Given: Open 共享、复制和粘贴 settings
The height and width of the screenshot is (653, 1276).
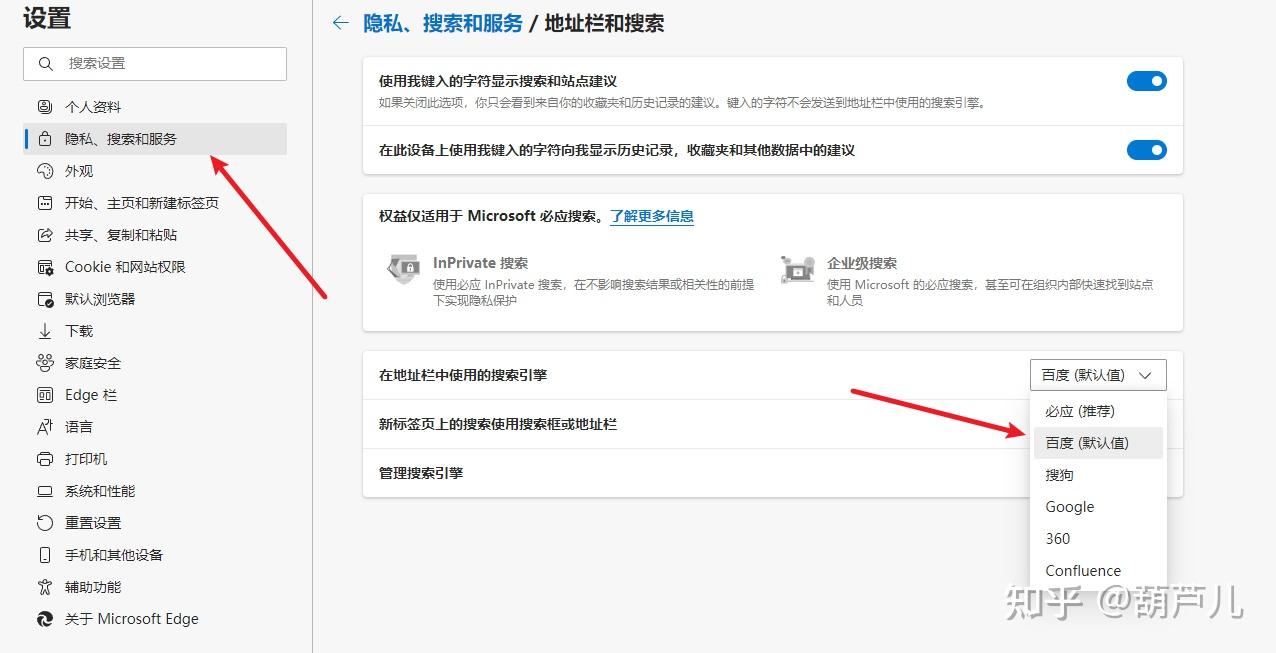Looking at the screenshot, I should [155, 235].
